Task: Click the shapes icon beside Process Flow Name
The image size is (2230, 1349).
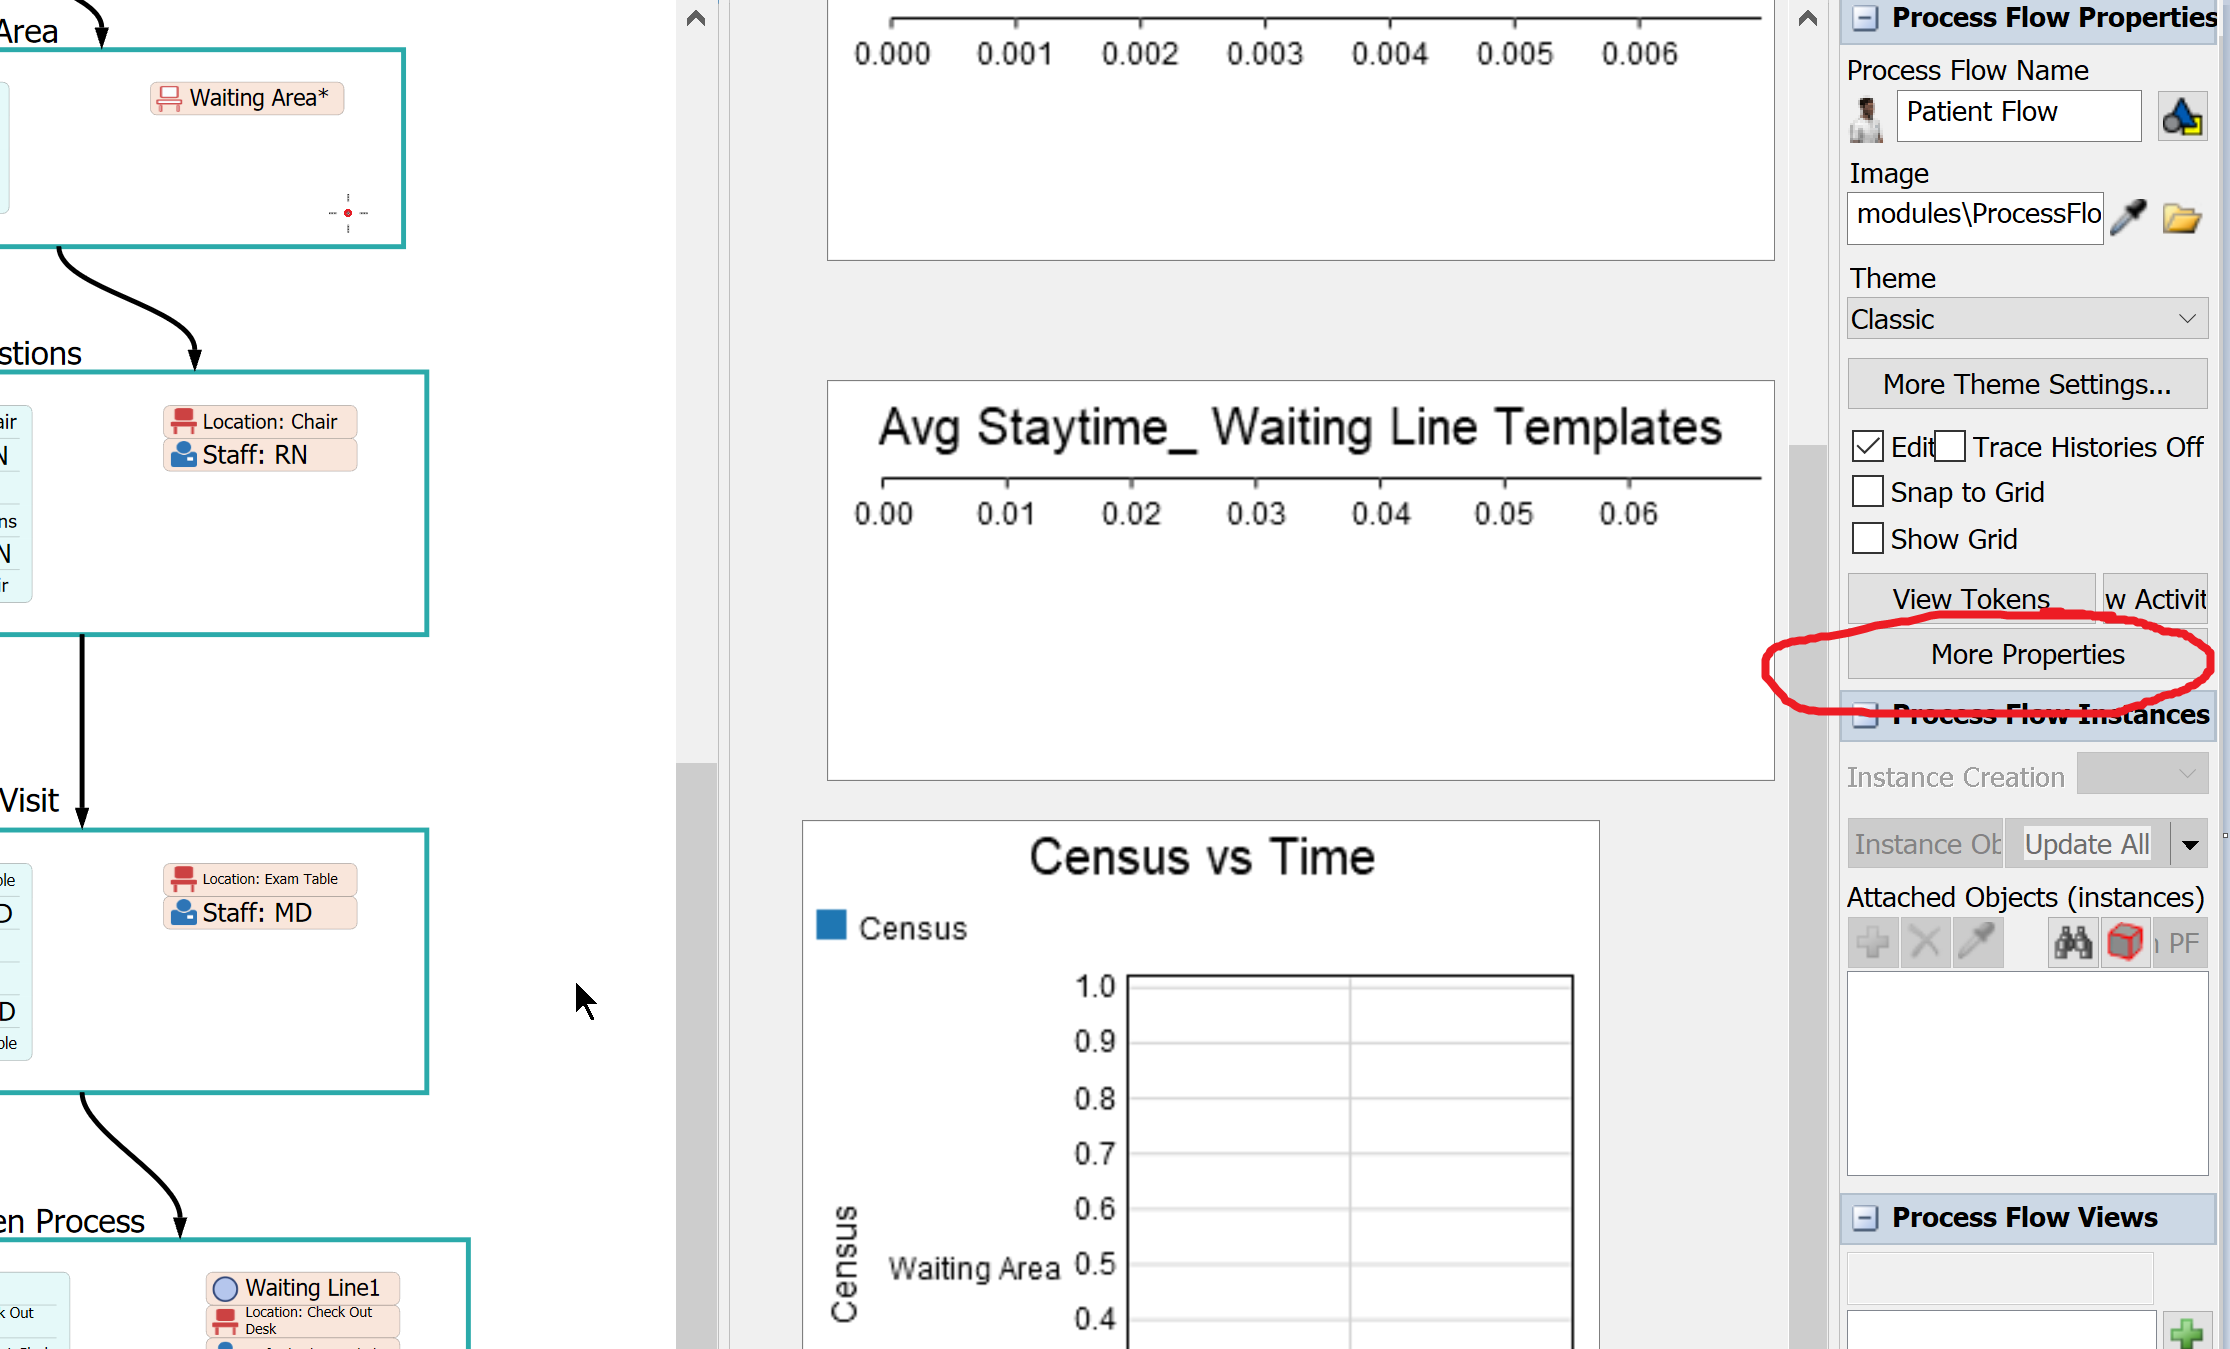Action: pyautogui.click(x=2182, y=117)
